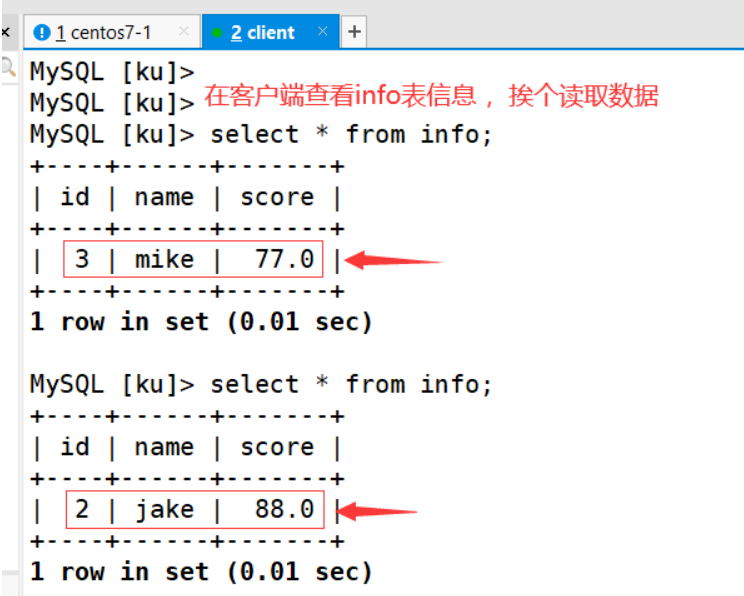Viewport: 744px width, 596px height.
Task: Click the topmost empty MySQL [ku]> prompt
Action: tap(112, 72)
